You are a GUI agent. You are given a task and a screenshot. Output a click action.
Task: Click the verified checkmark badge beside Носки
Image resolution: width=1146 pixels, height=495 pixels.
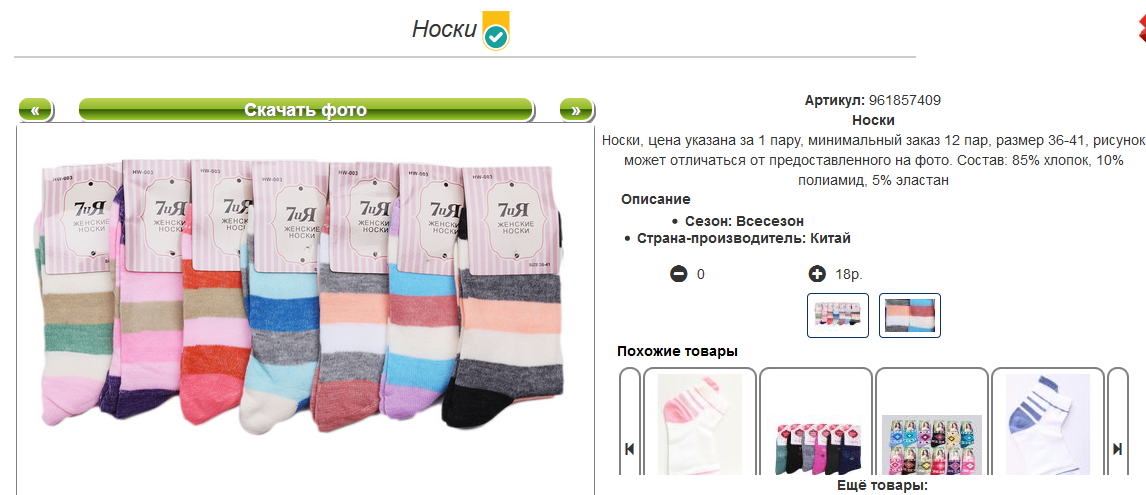[x=496, y=31]
